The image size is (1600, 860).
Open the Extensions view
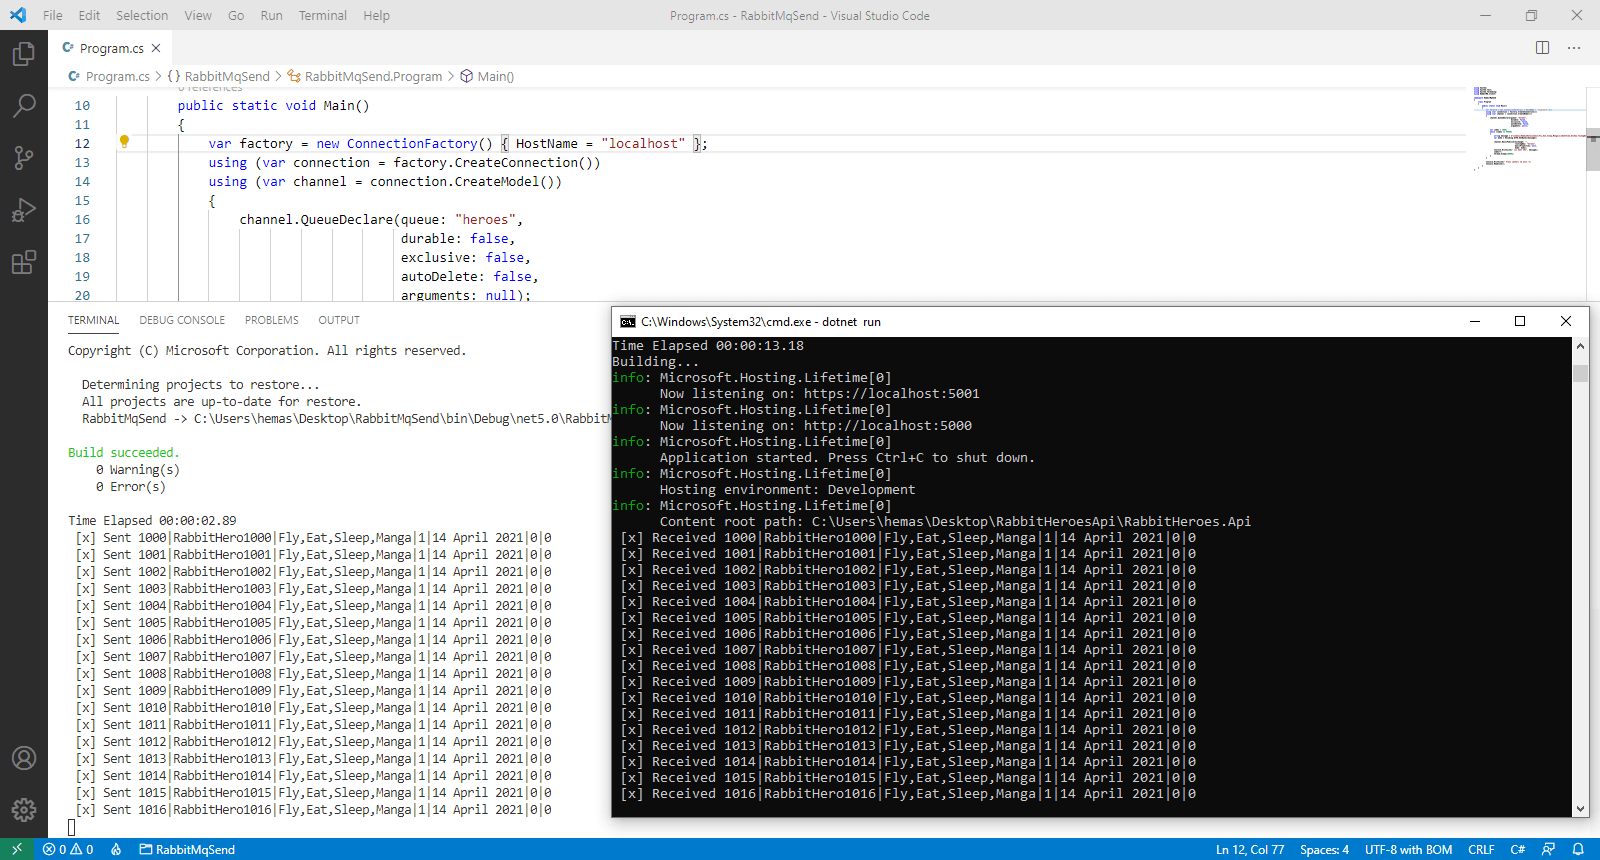click(x=24, y=262)
